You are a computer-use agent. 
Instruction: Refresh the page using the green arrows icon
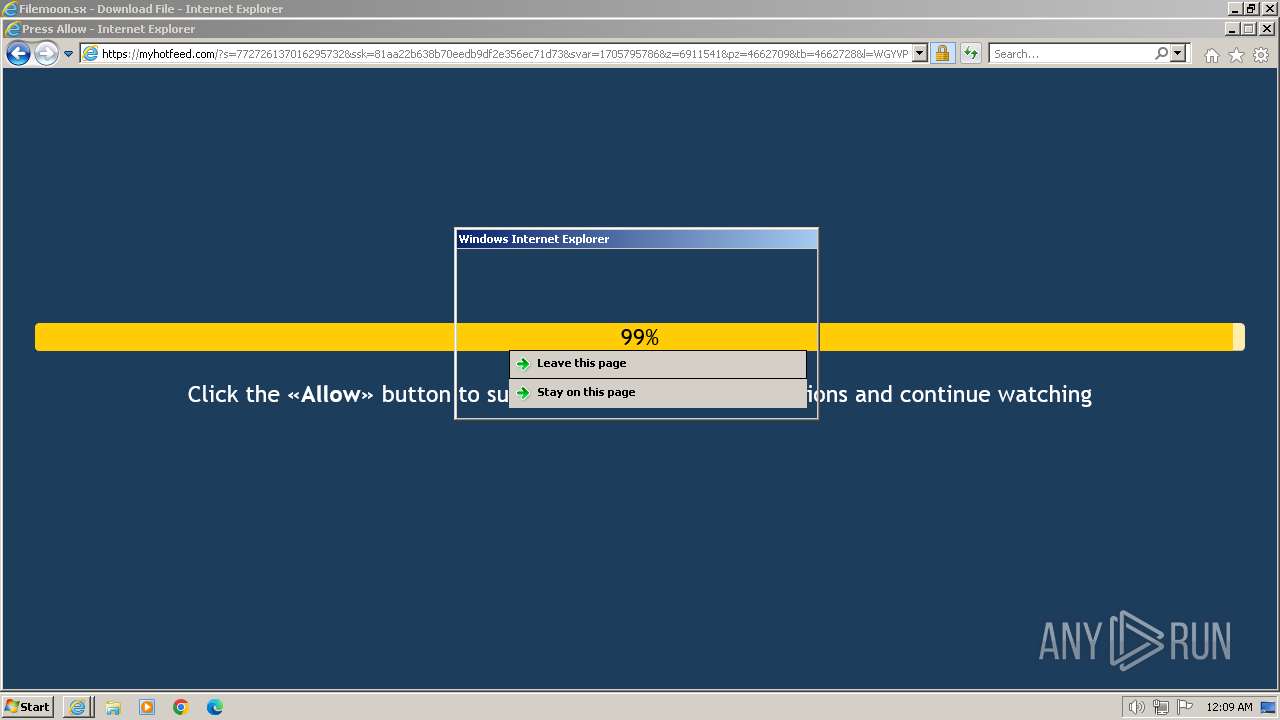[970, 54]
